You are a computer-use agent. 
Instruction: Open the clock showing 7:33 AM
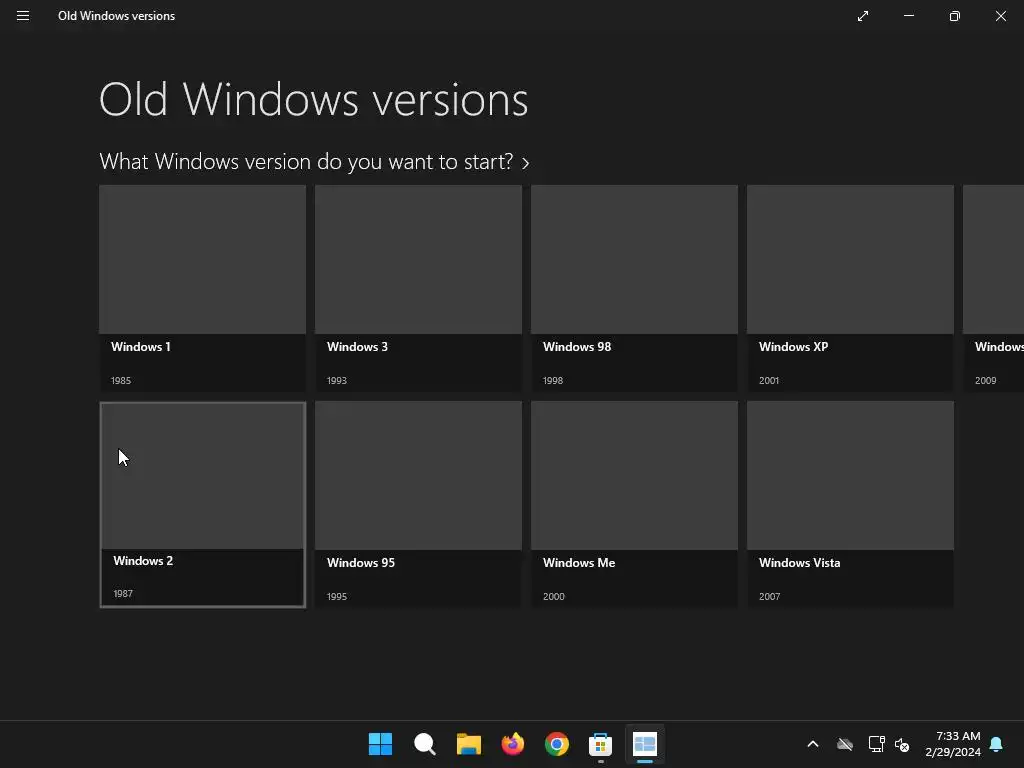click(953, 744)
